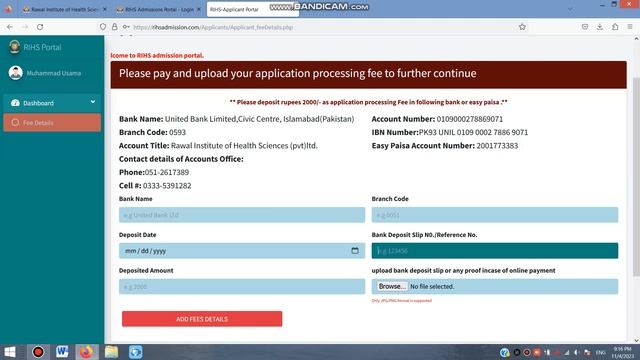
Task: Click the Muhammad Usama profile name
Action: point(54,73)
